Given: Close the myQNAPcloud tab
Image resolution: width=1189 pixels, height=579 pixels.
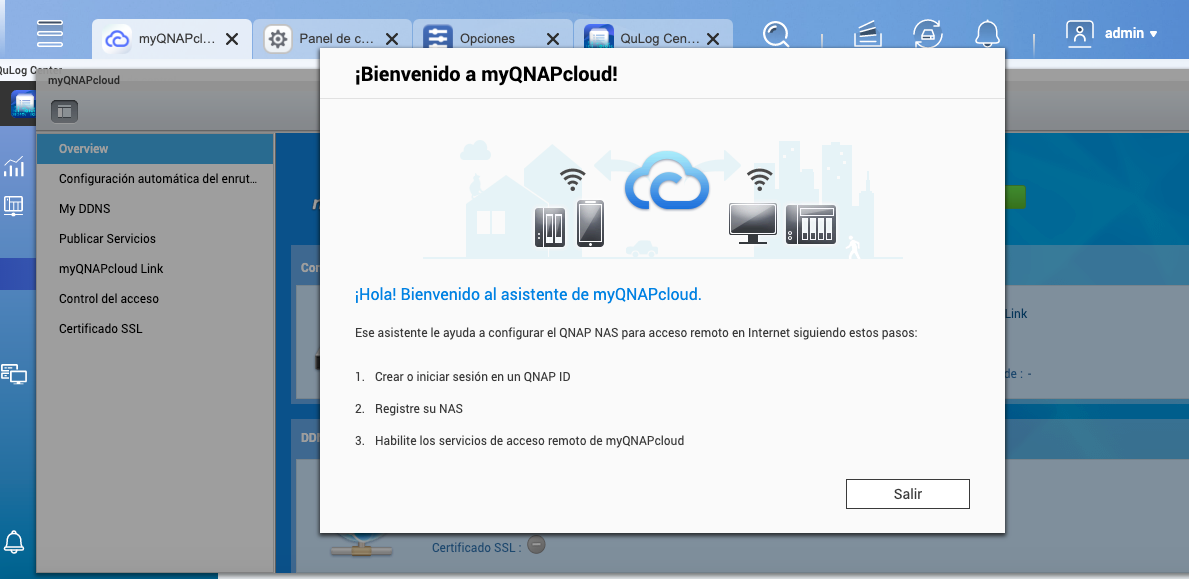Looking at the screenshot, I should (x=232, y=39).
